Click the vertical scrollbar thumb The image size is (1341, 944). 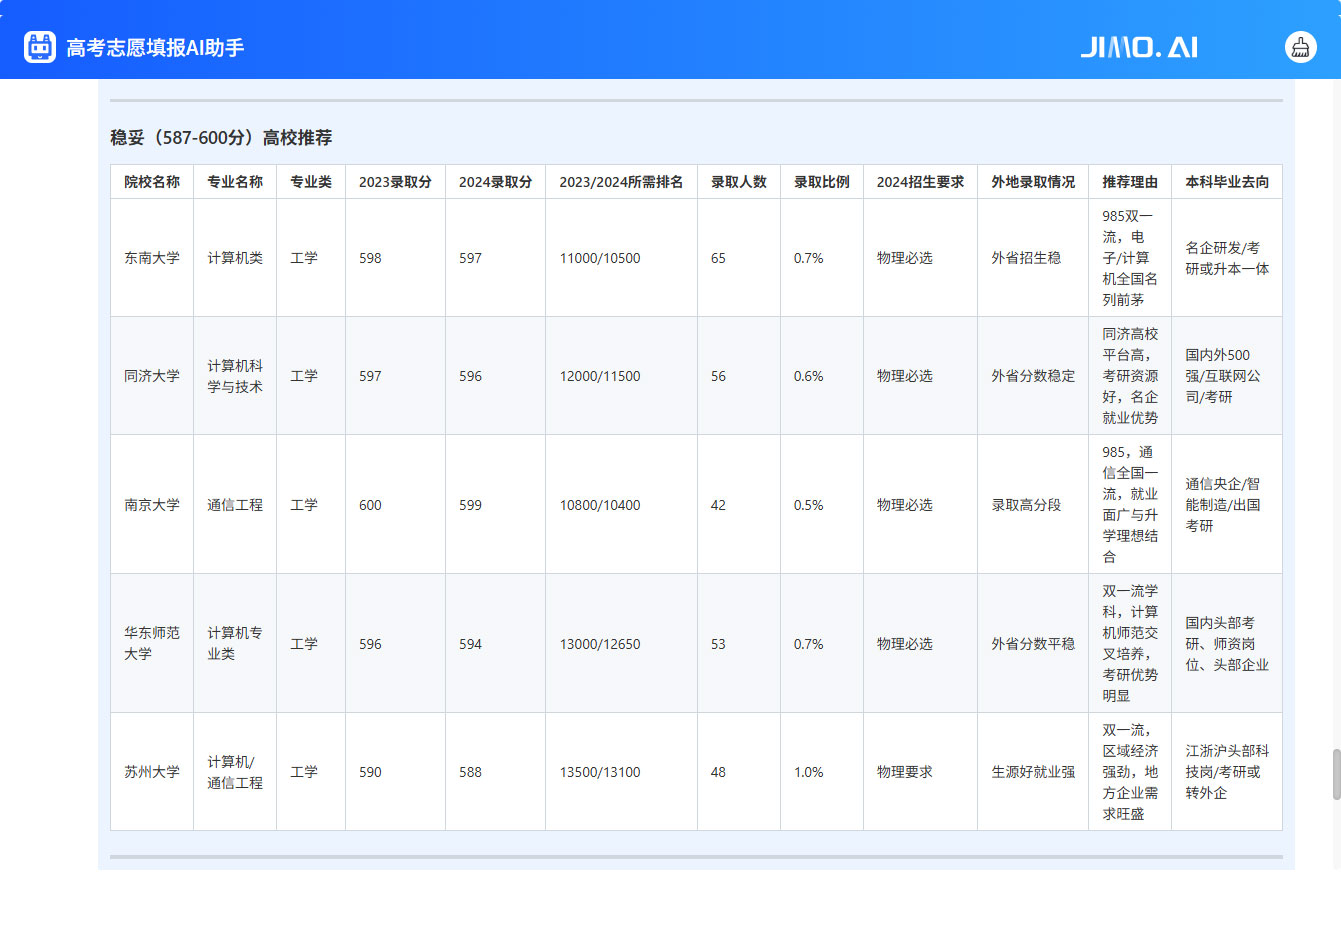[1336, 774]
